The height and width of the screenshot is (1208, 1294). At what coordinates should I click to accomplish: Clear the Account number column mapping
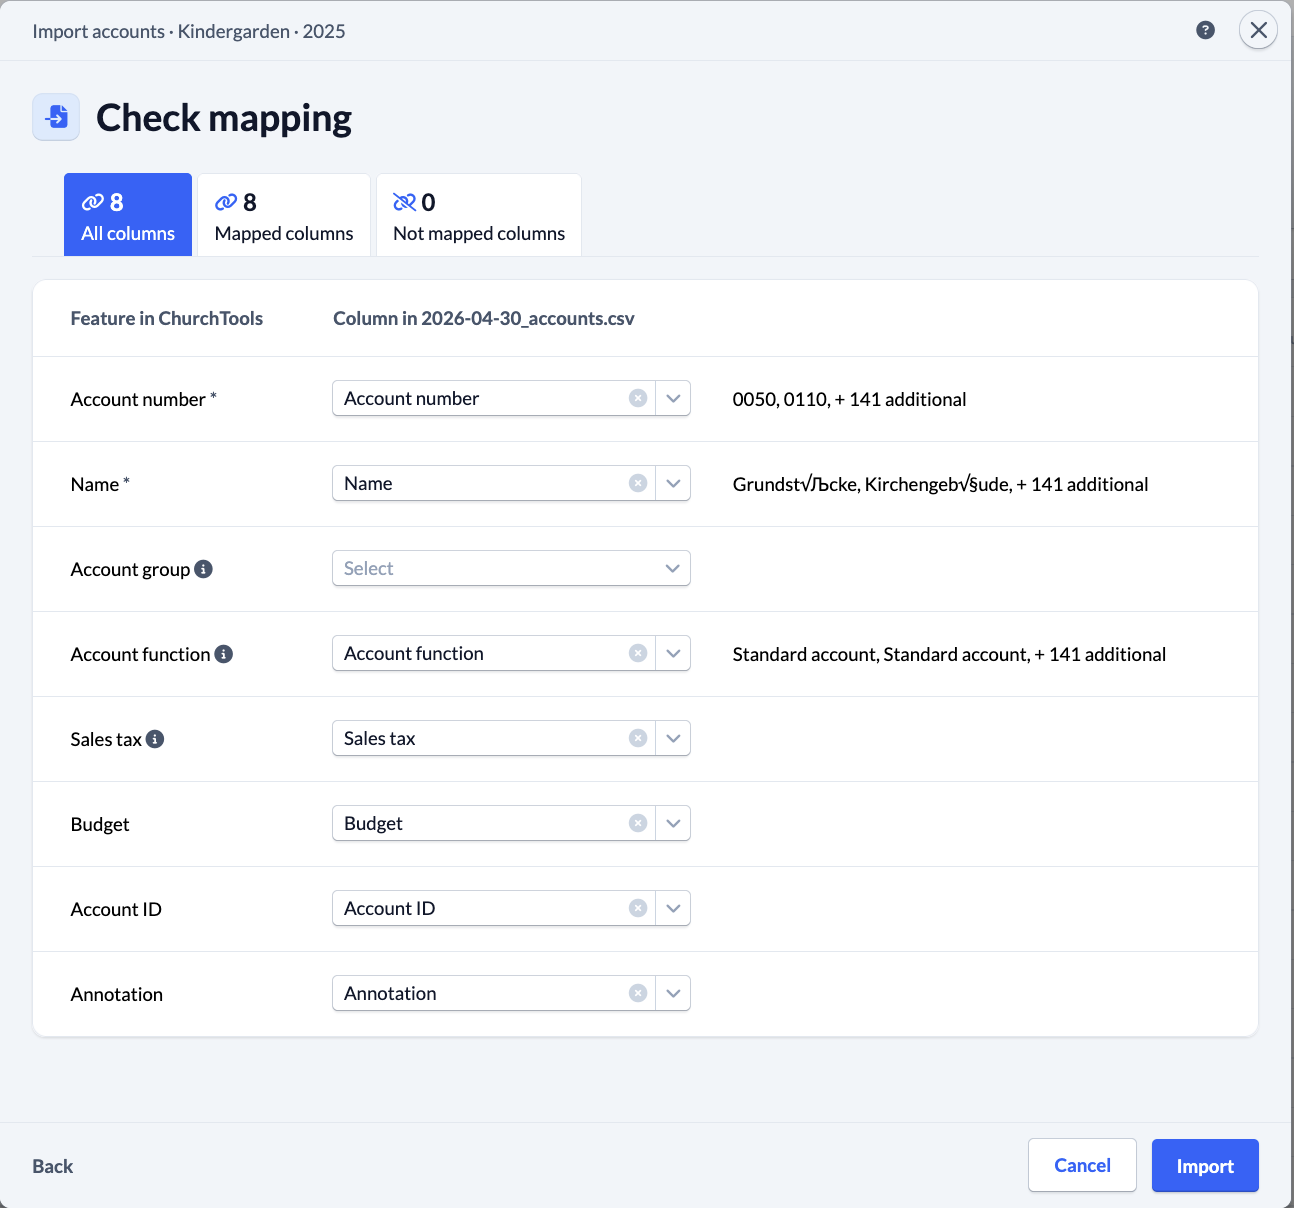coord(637,398)
